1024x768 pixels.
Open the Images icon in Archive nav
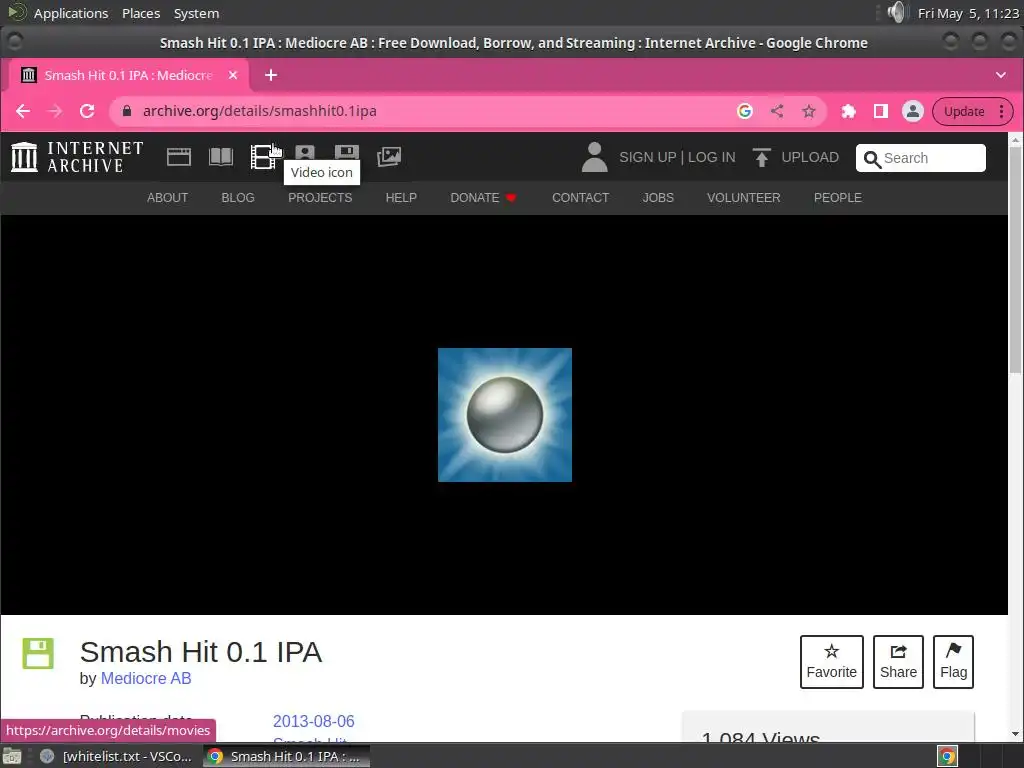389,157
